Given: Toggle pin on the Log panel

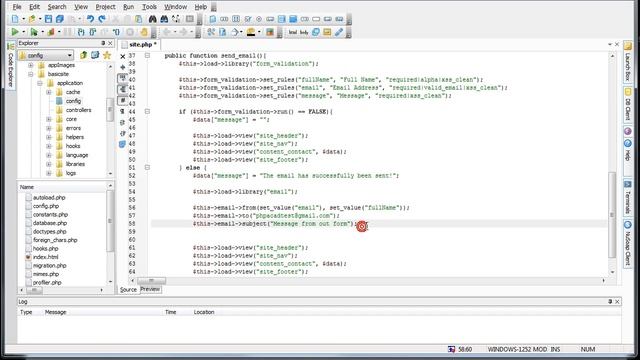Looking at the screenshot, I should (x=610, y=301).
